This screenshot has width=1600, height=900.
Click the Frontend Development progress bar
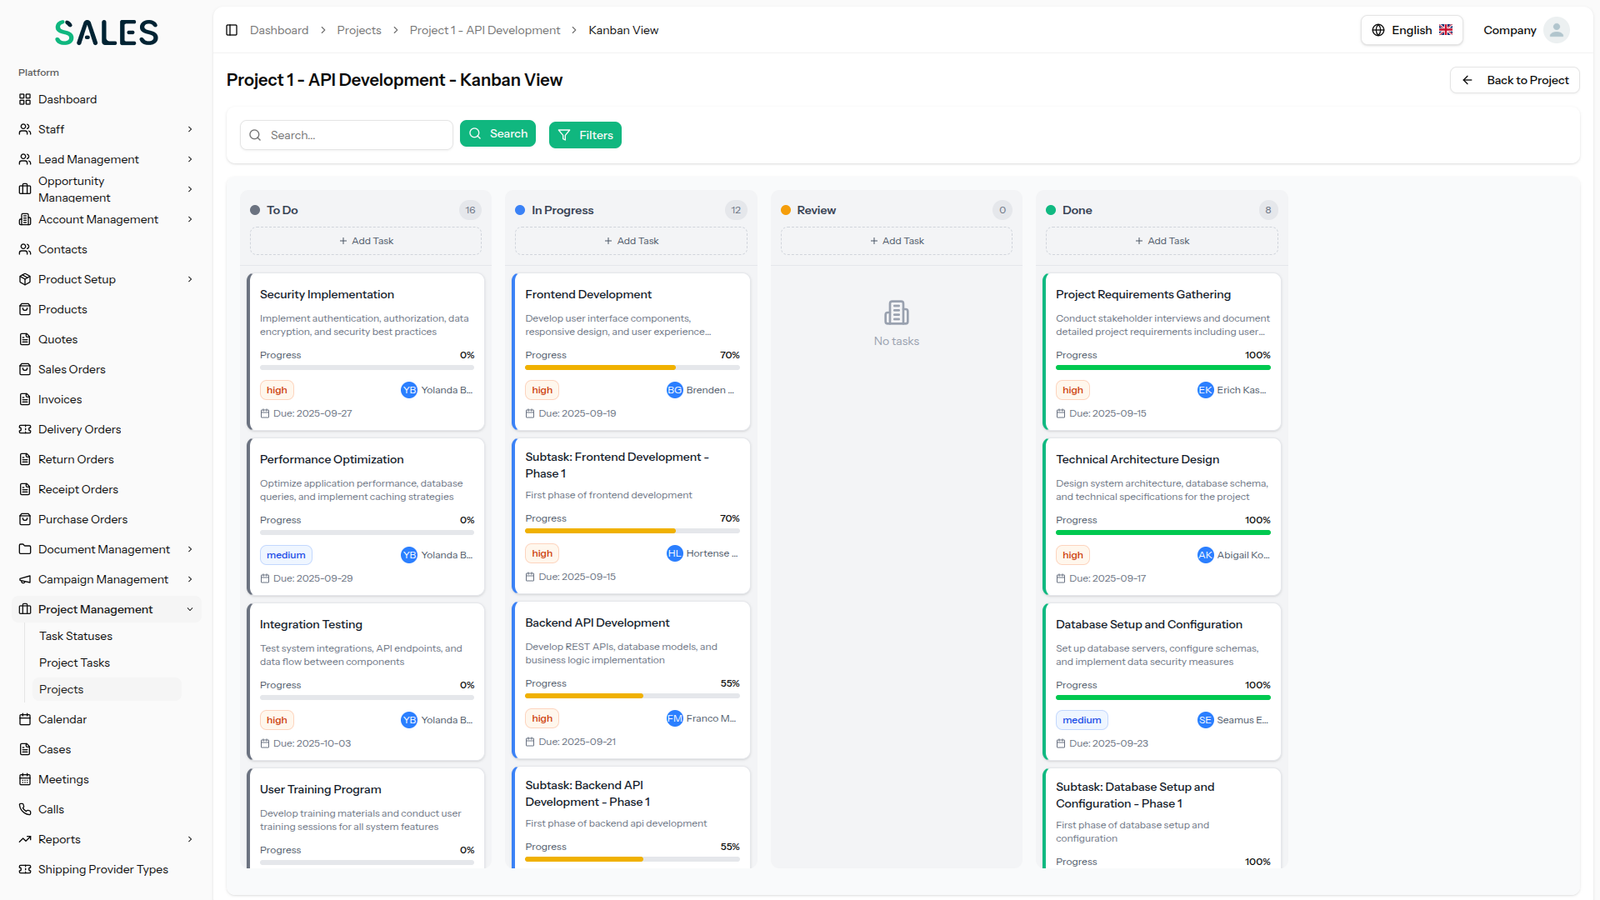tap(632, 367)
